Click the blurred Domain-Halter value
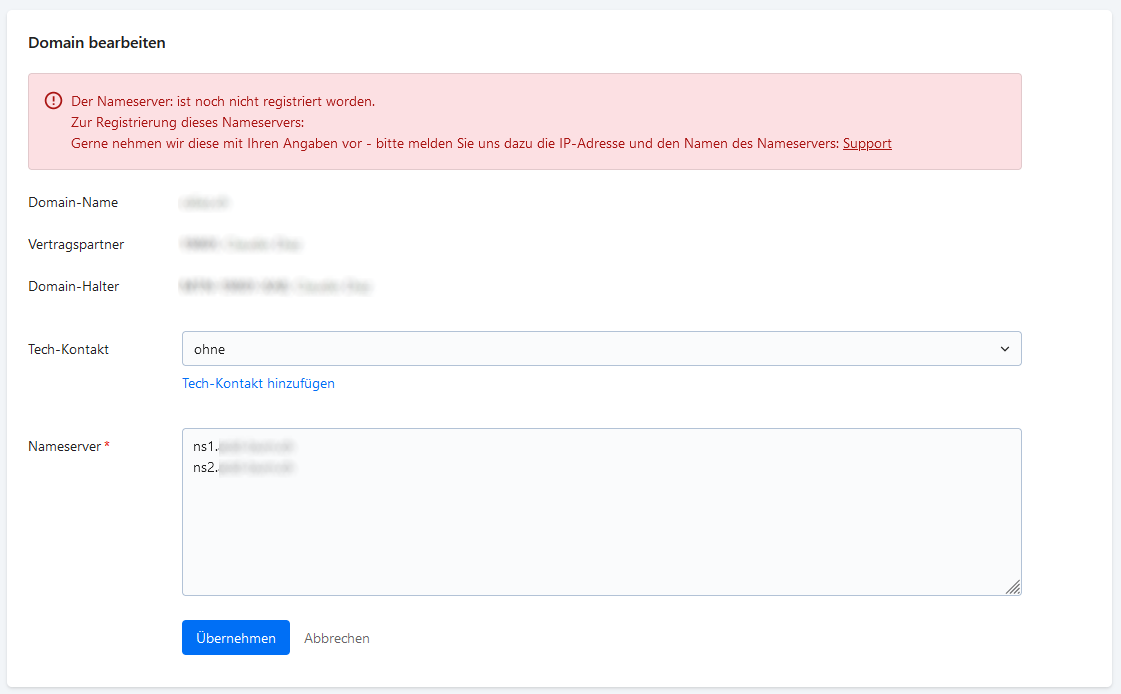 tap(275, 286)
